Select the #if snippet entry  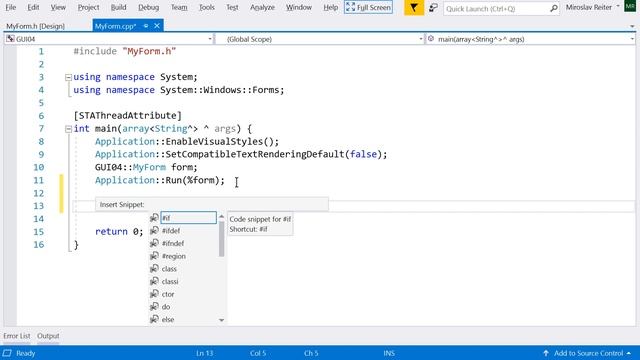click(x=188, y=218)
